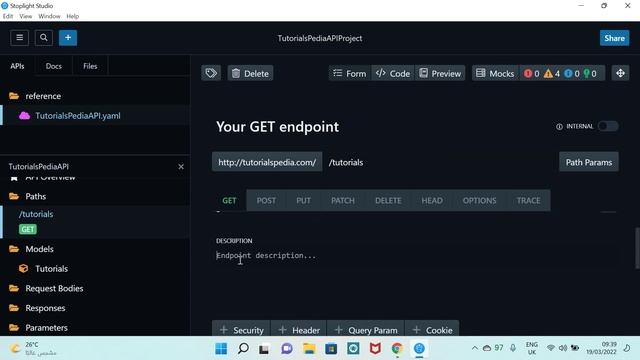Click the INTERNAL info icon
Viewport: 640px width, 360px height.
click(559, 127)
